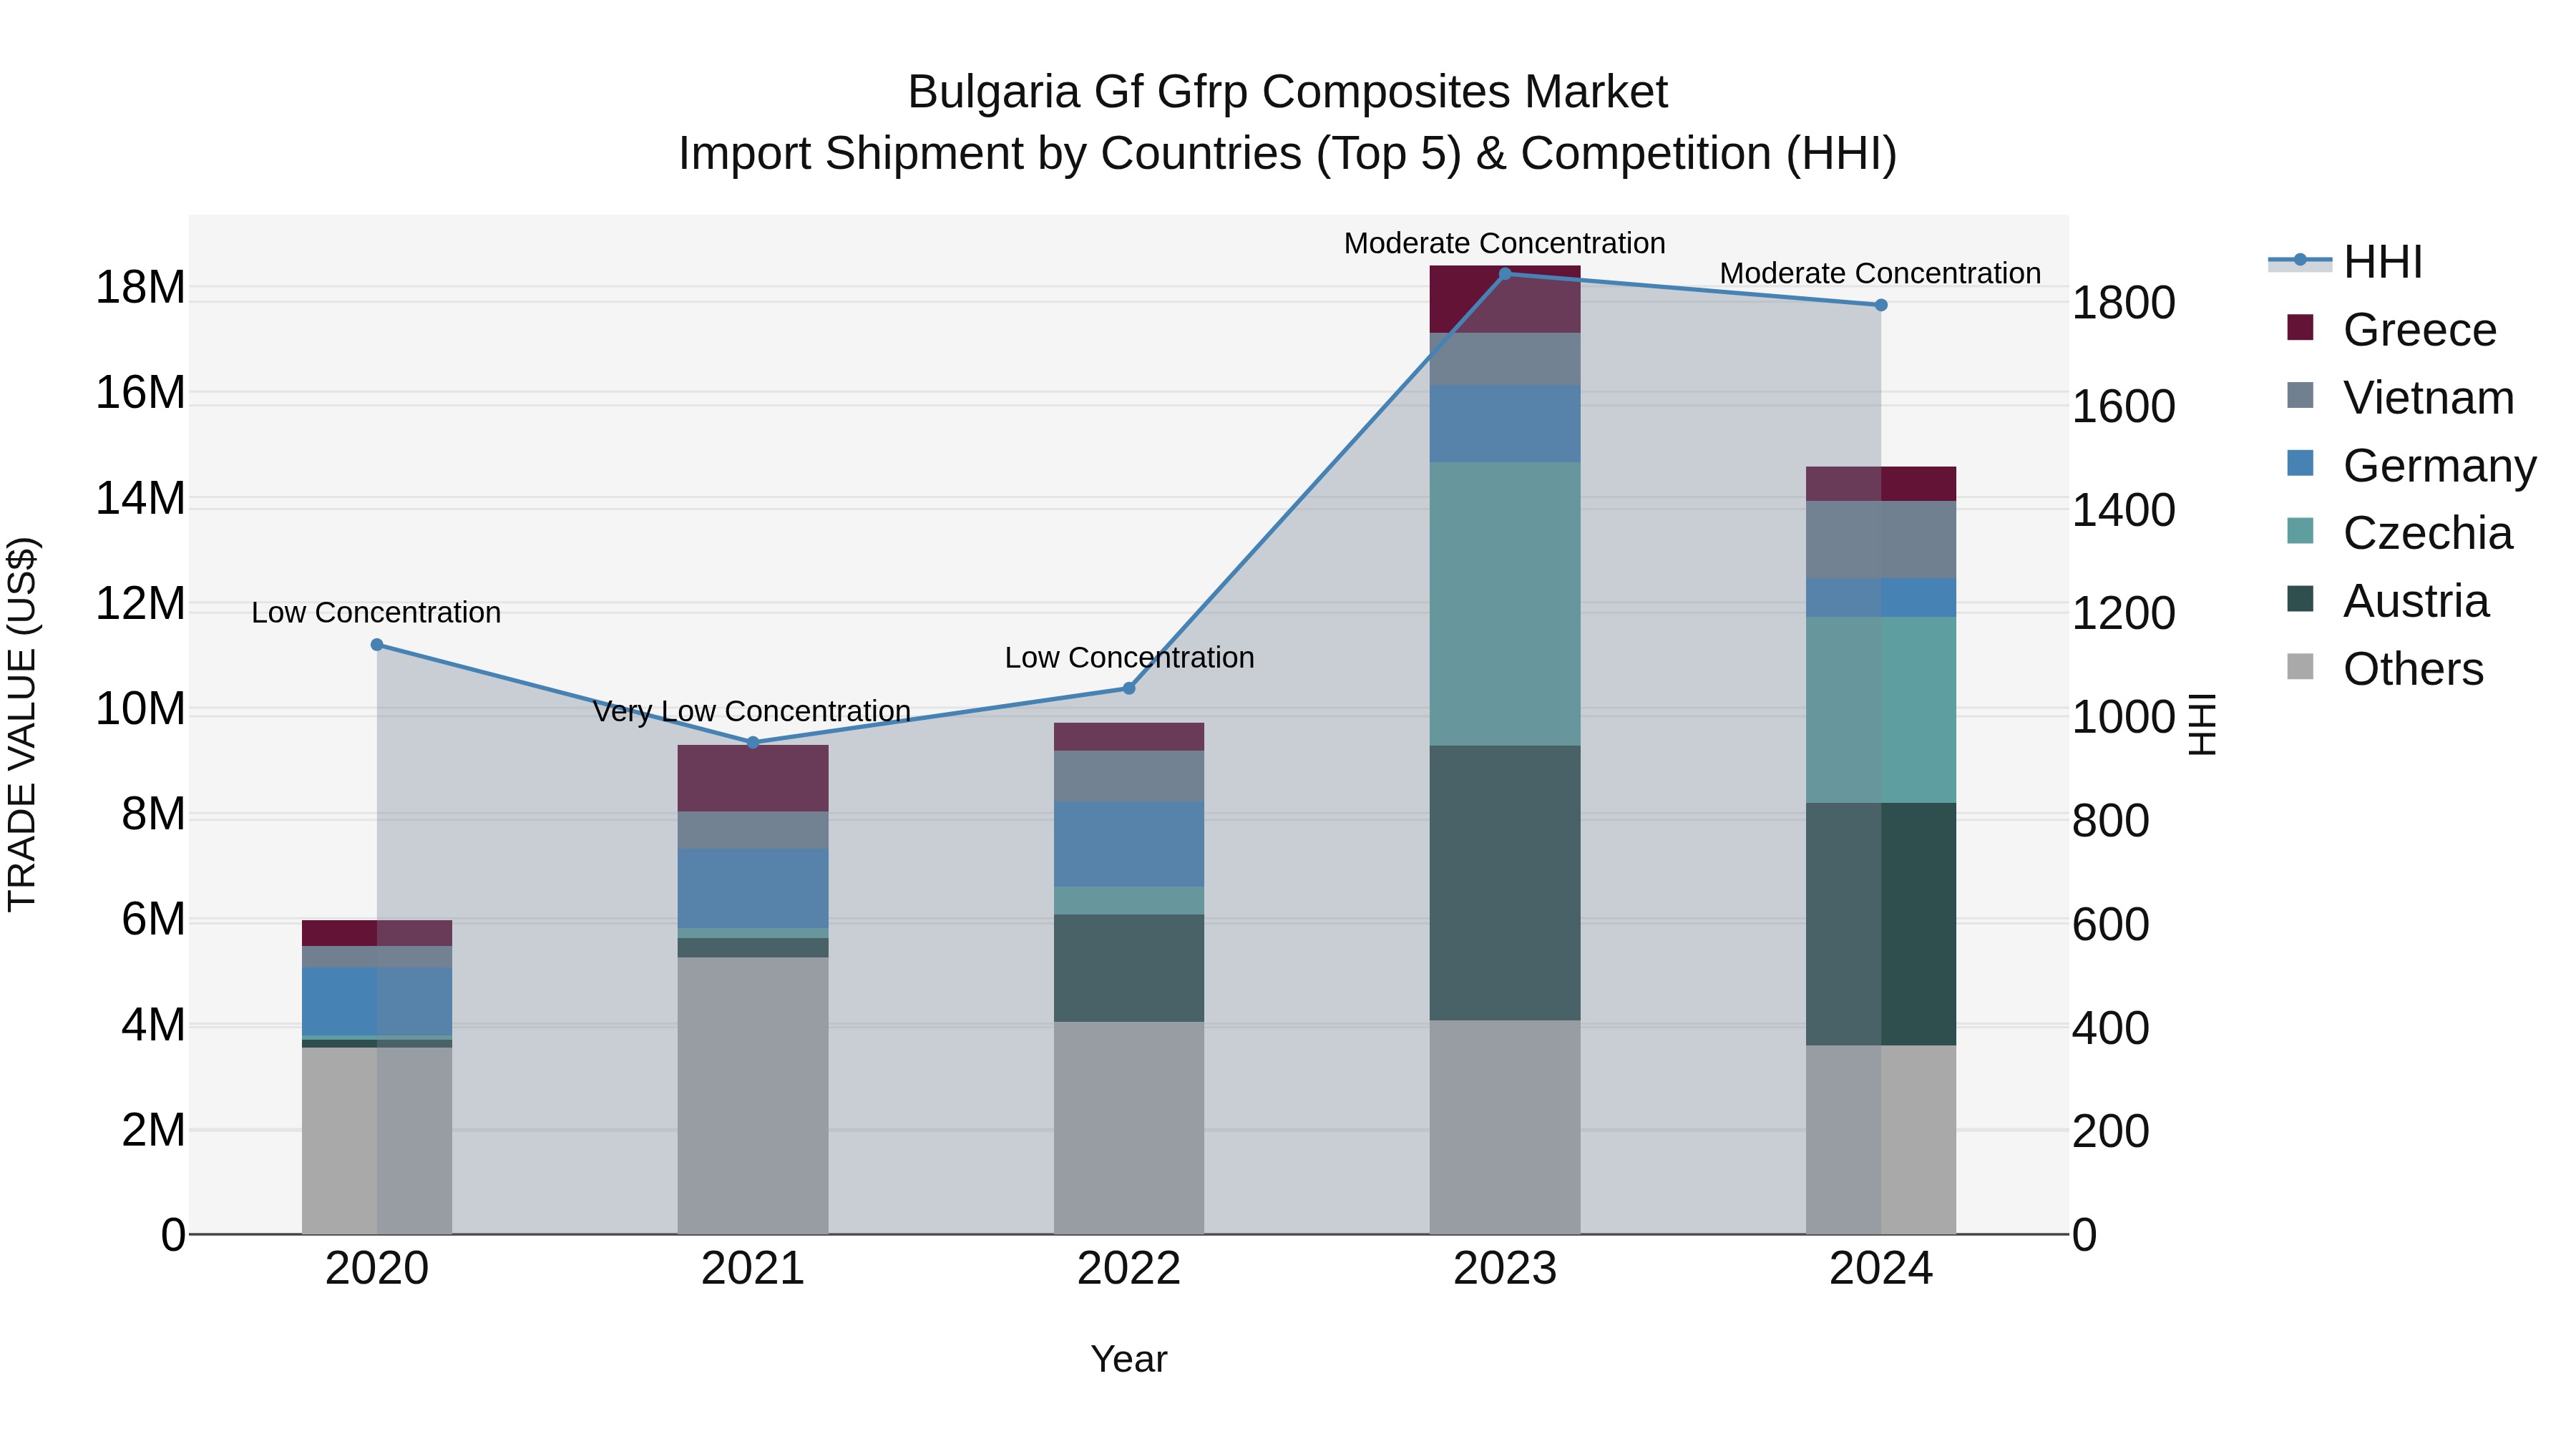
Task: Click the 2022 'Low Concentration' annotation
Action: point(1129,657)
